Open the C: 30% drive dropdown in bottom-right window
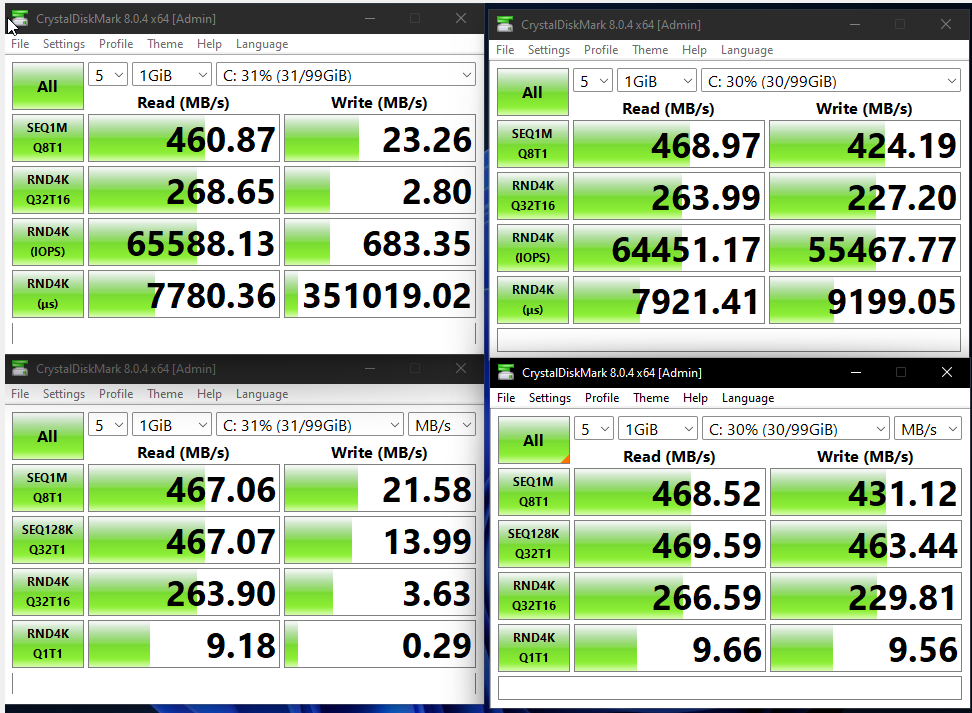 [x=796, y=429]
